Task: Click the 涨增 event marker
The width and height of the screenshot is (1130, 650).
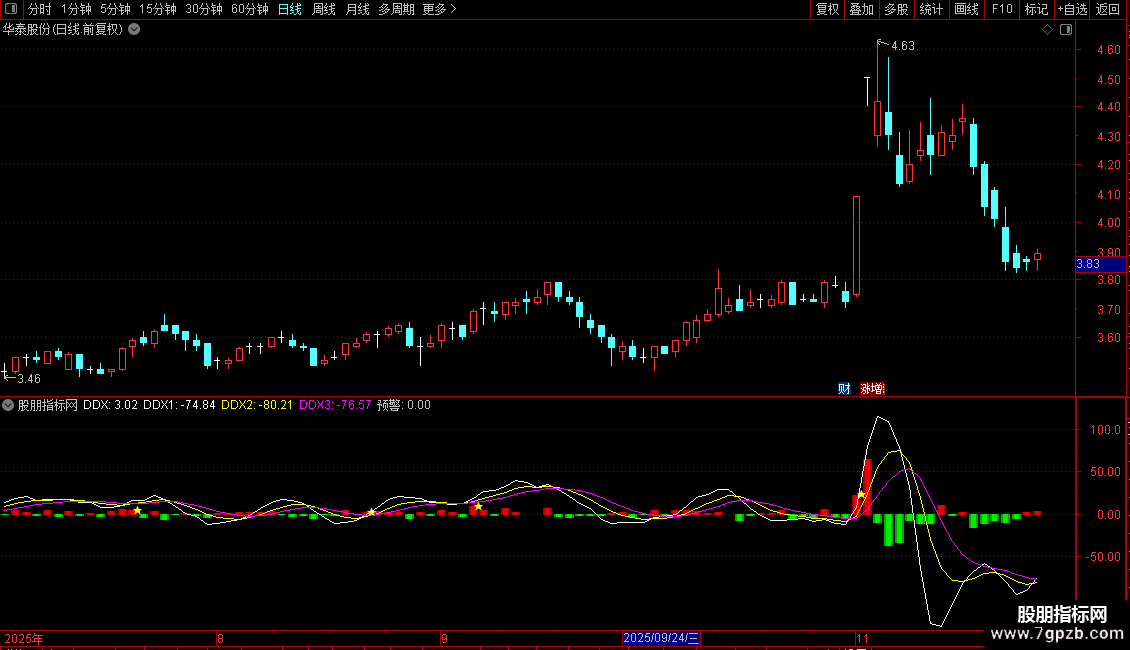Action: click(x=872, y=388)
